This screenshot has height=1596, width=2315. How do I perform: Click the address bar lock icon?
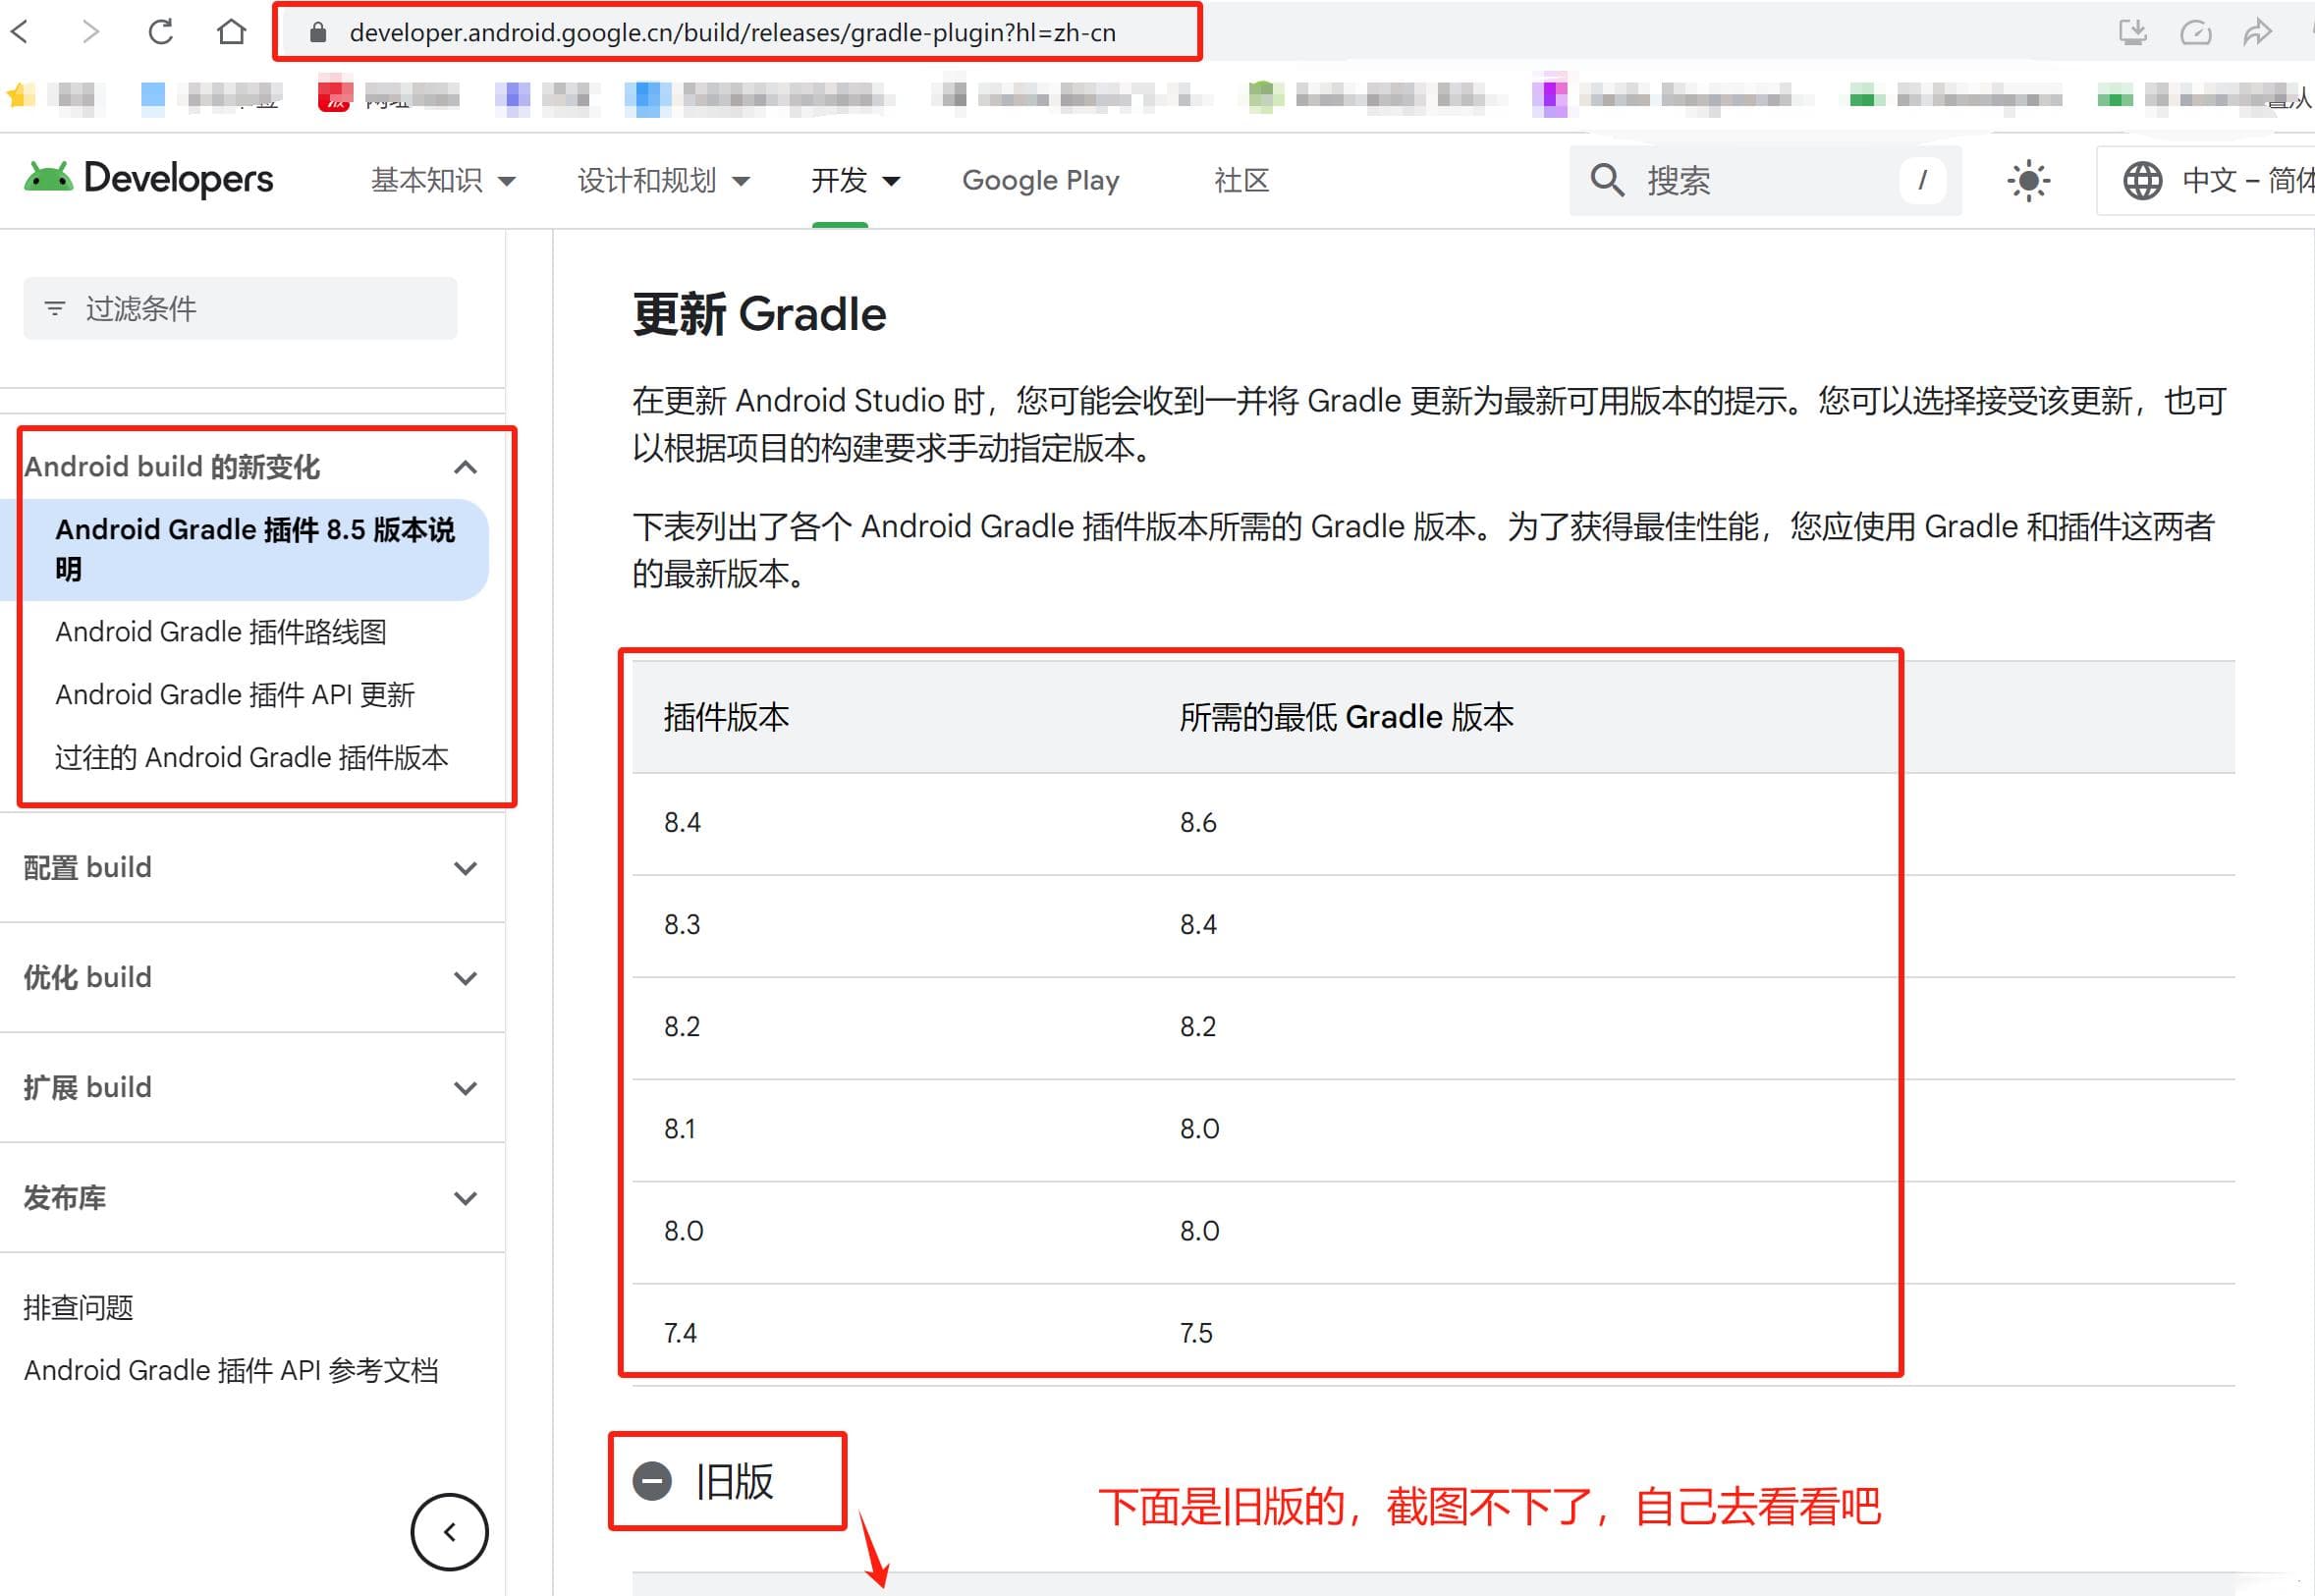318,33
